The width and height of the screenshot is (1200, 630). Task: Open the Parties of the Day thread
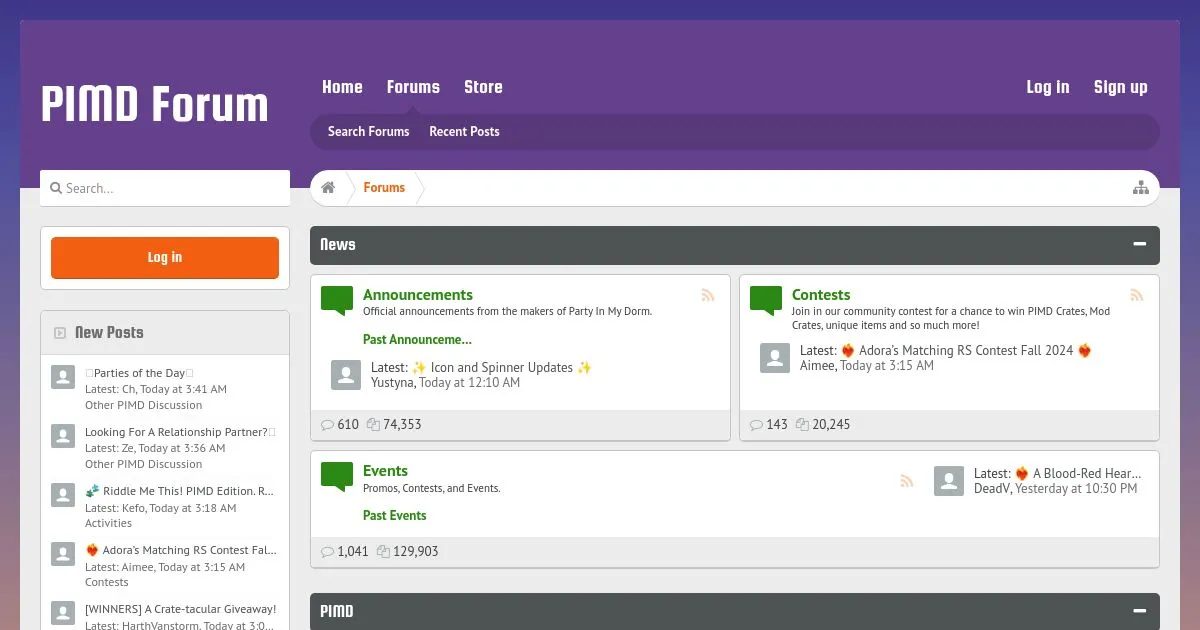(139, 373)
